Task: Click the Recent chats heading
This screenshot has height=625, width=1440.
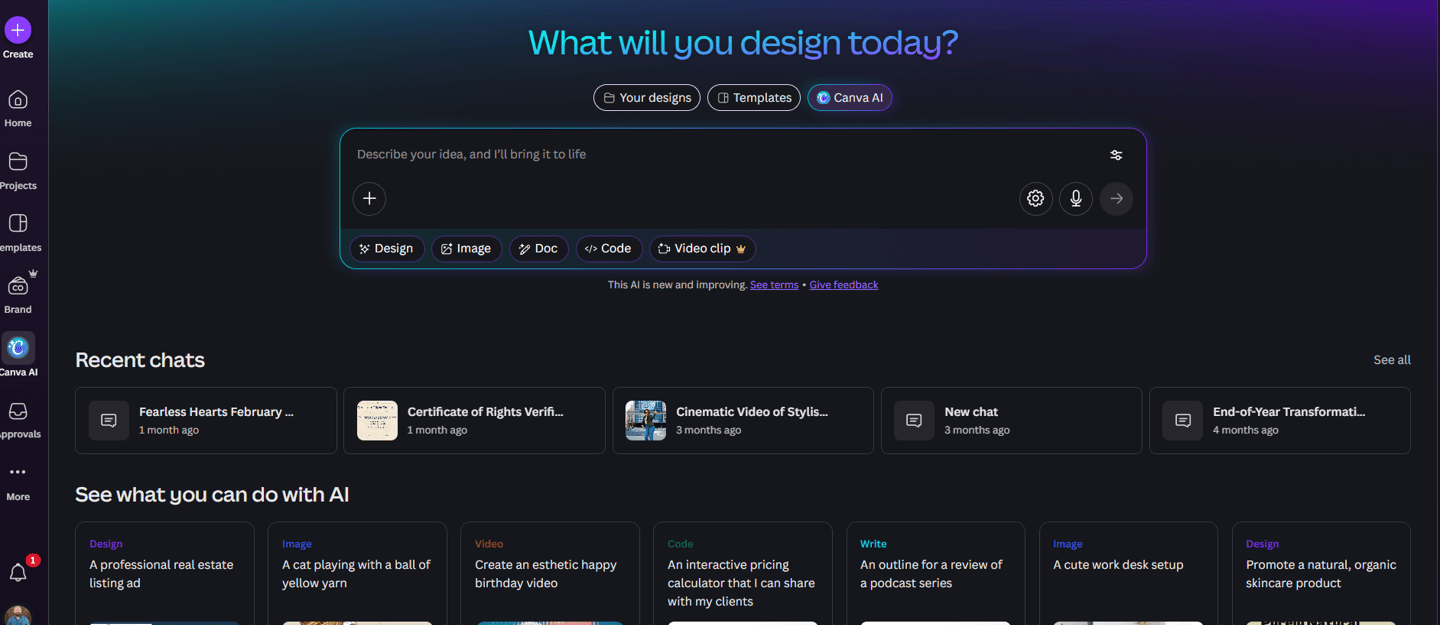Action: tap(140, 360)
